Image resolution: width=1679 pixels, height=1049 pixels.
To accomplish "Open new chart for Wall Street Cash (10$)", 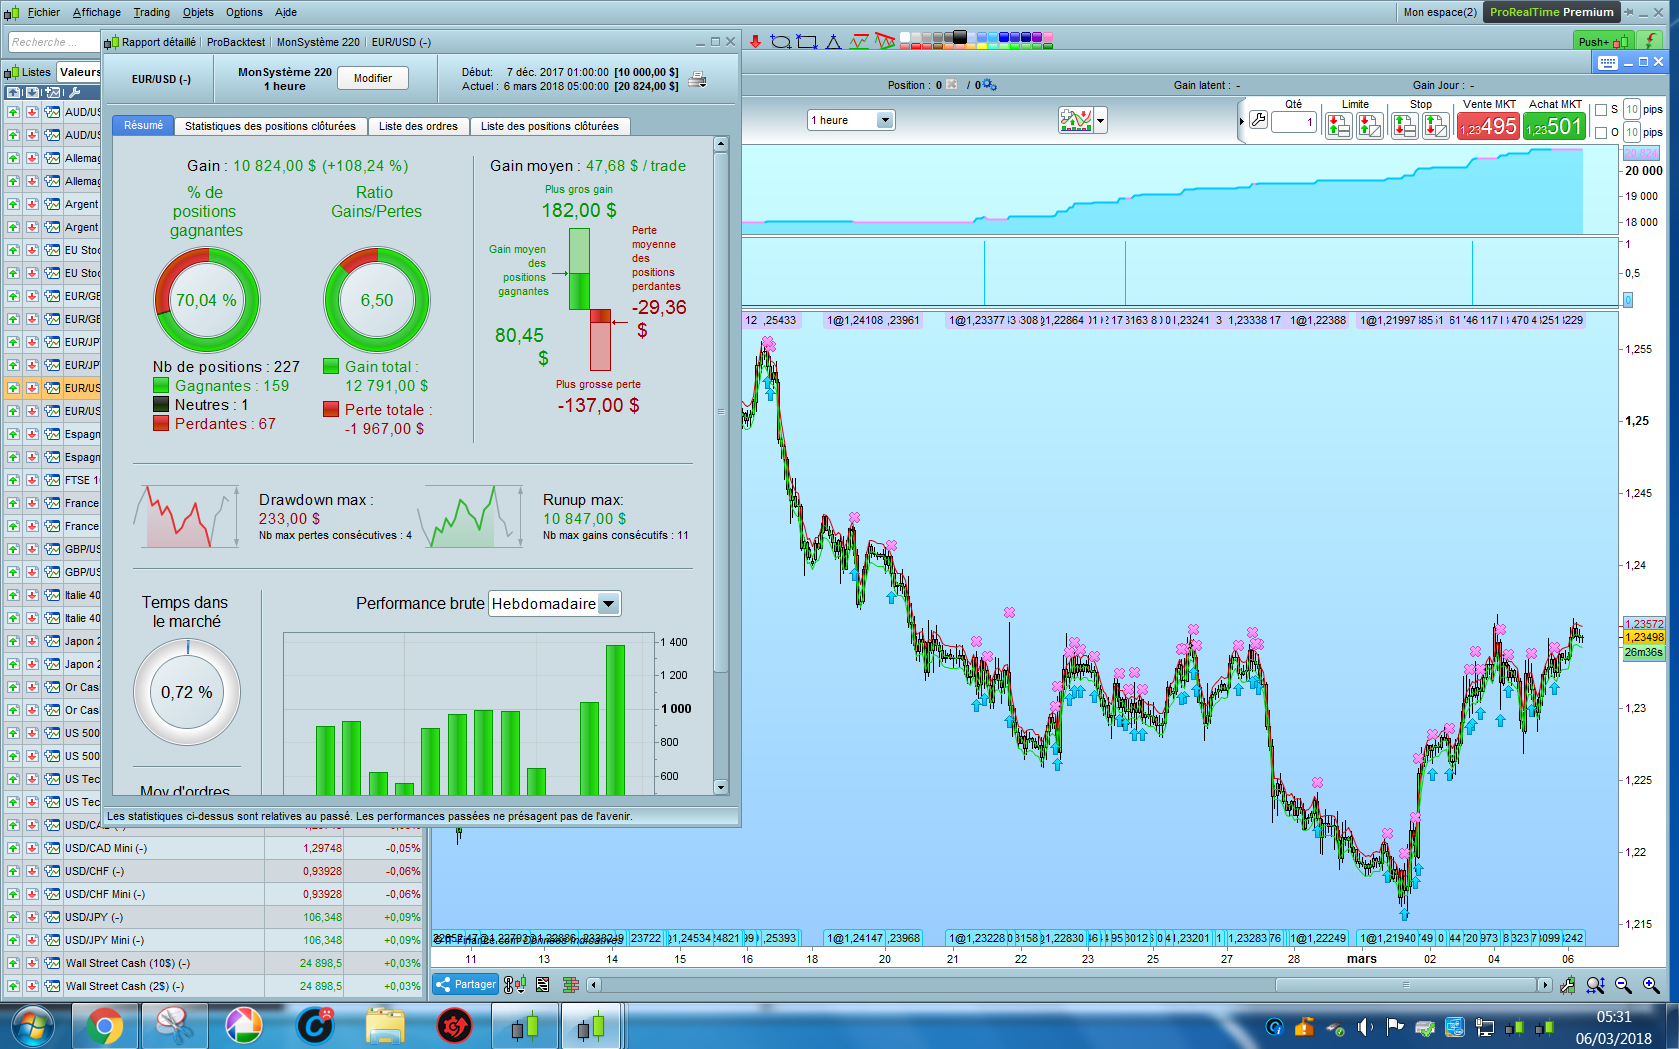I will pyautogui.click(x=52, y=963).
